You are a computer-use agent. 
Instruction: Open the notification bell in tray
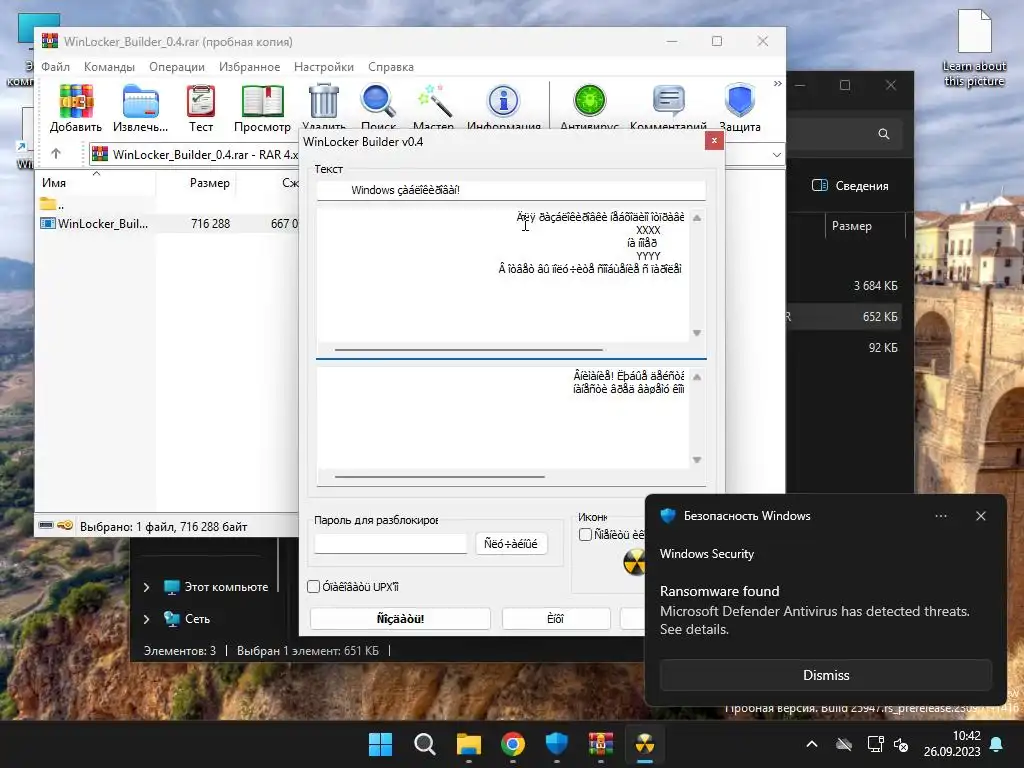click(997, 744)
